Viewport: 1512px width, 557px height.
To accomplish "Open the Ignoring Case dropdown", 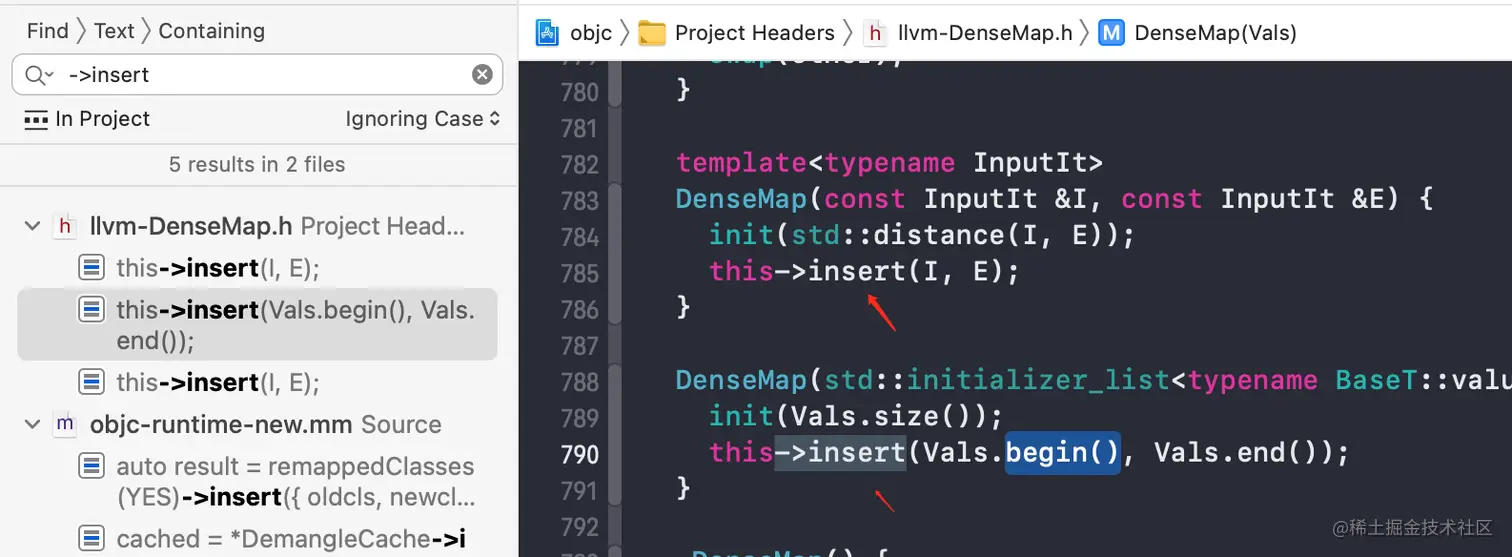I will tap(422, 119).
